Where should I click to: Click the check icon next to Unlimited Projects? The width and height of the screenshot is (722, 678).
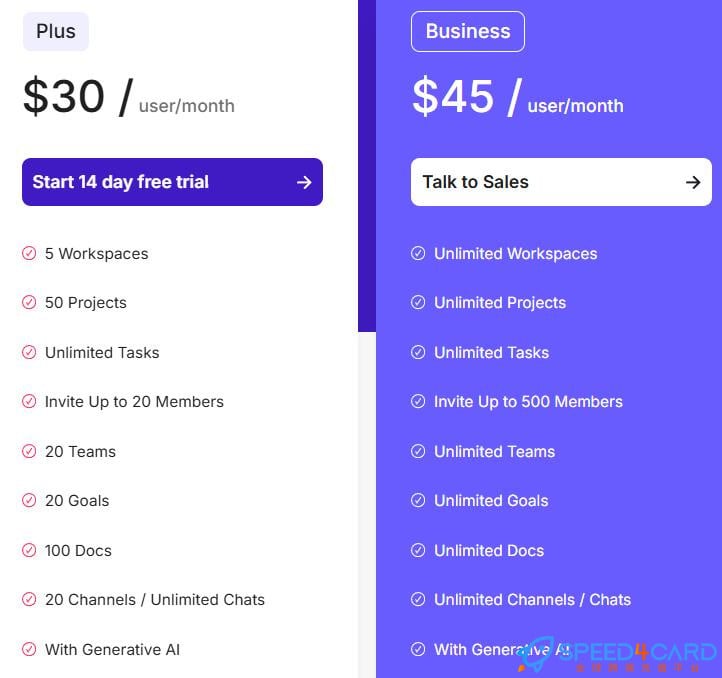pyautogui.click(x=418, y=303)
